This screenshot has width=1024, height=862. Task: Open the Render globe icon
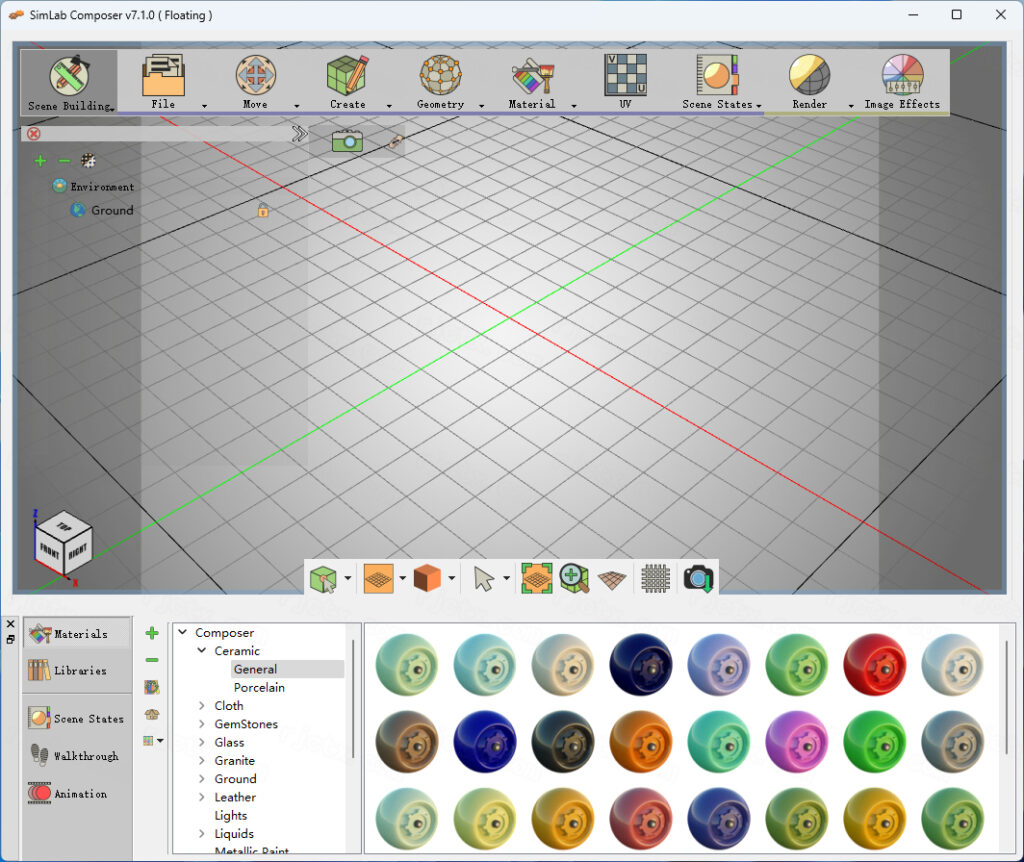click(809, 75)
